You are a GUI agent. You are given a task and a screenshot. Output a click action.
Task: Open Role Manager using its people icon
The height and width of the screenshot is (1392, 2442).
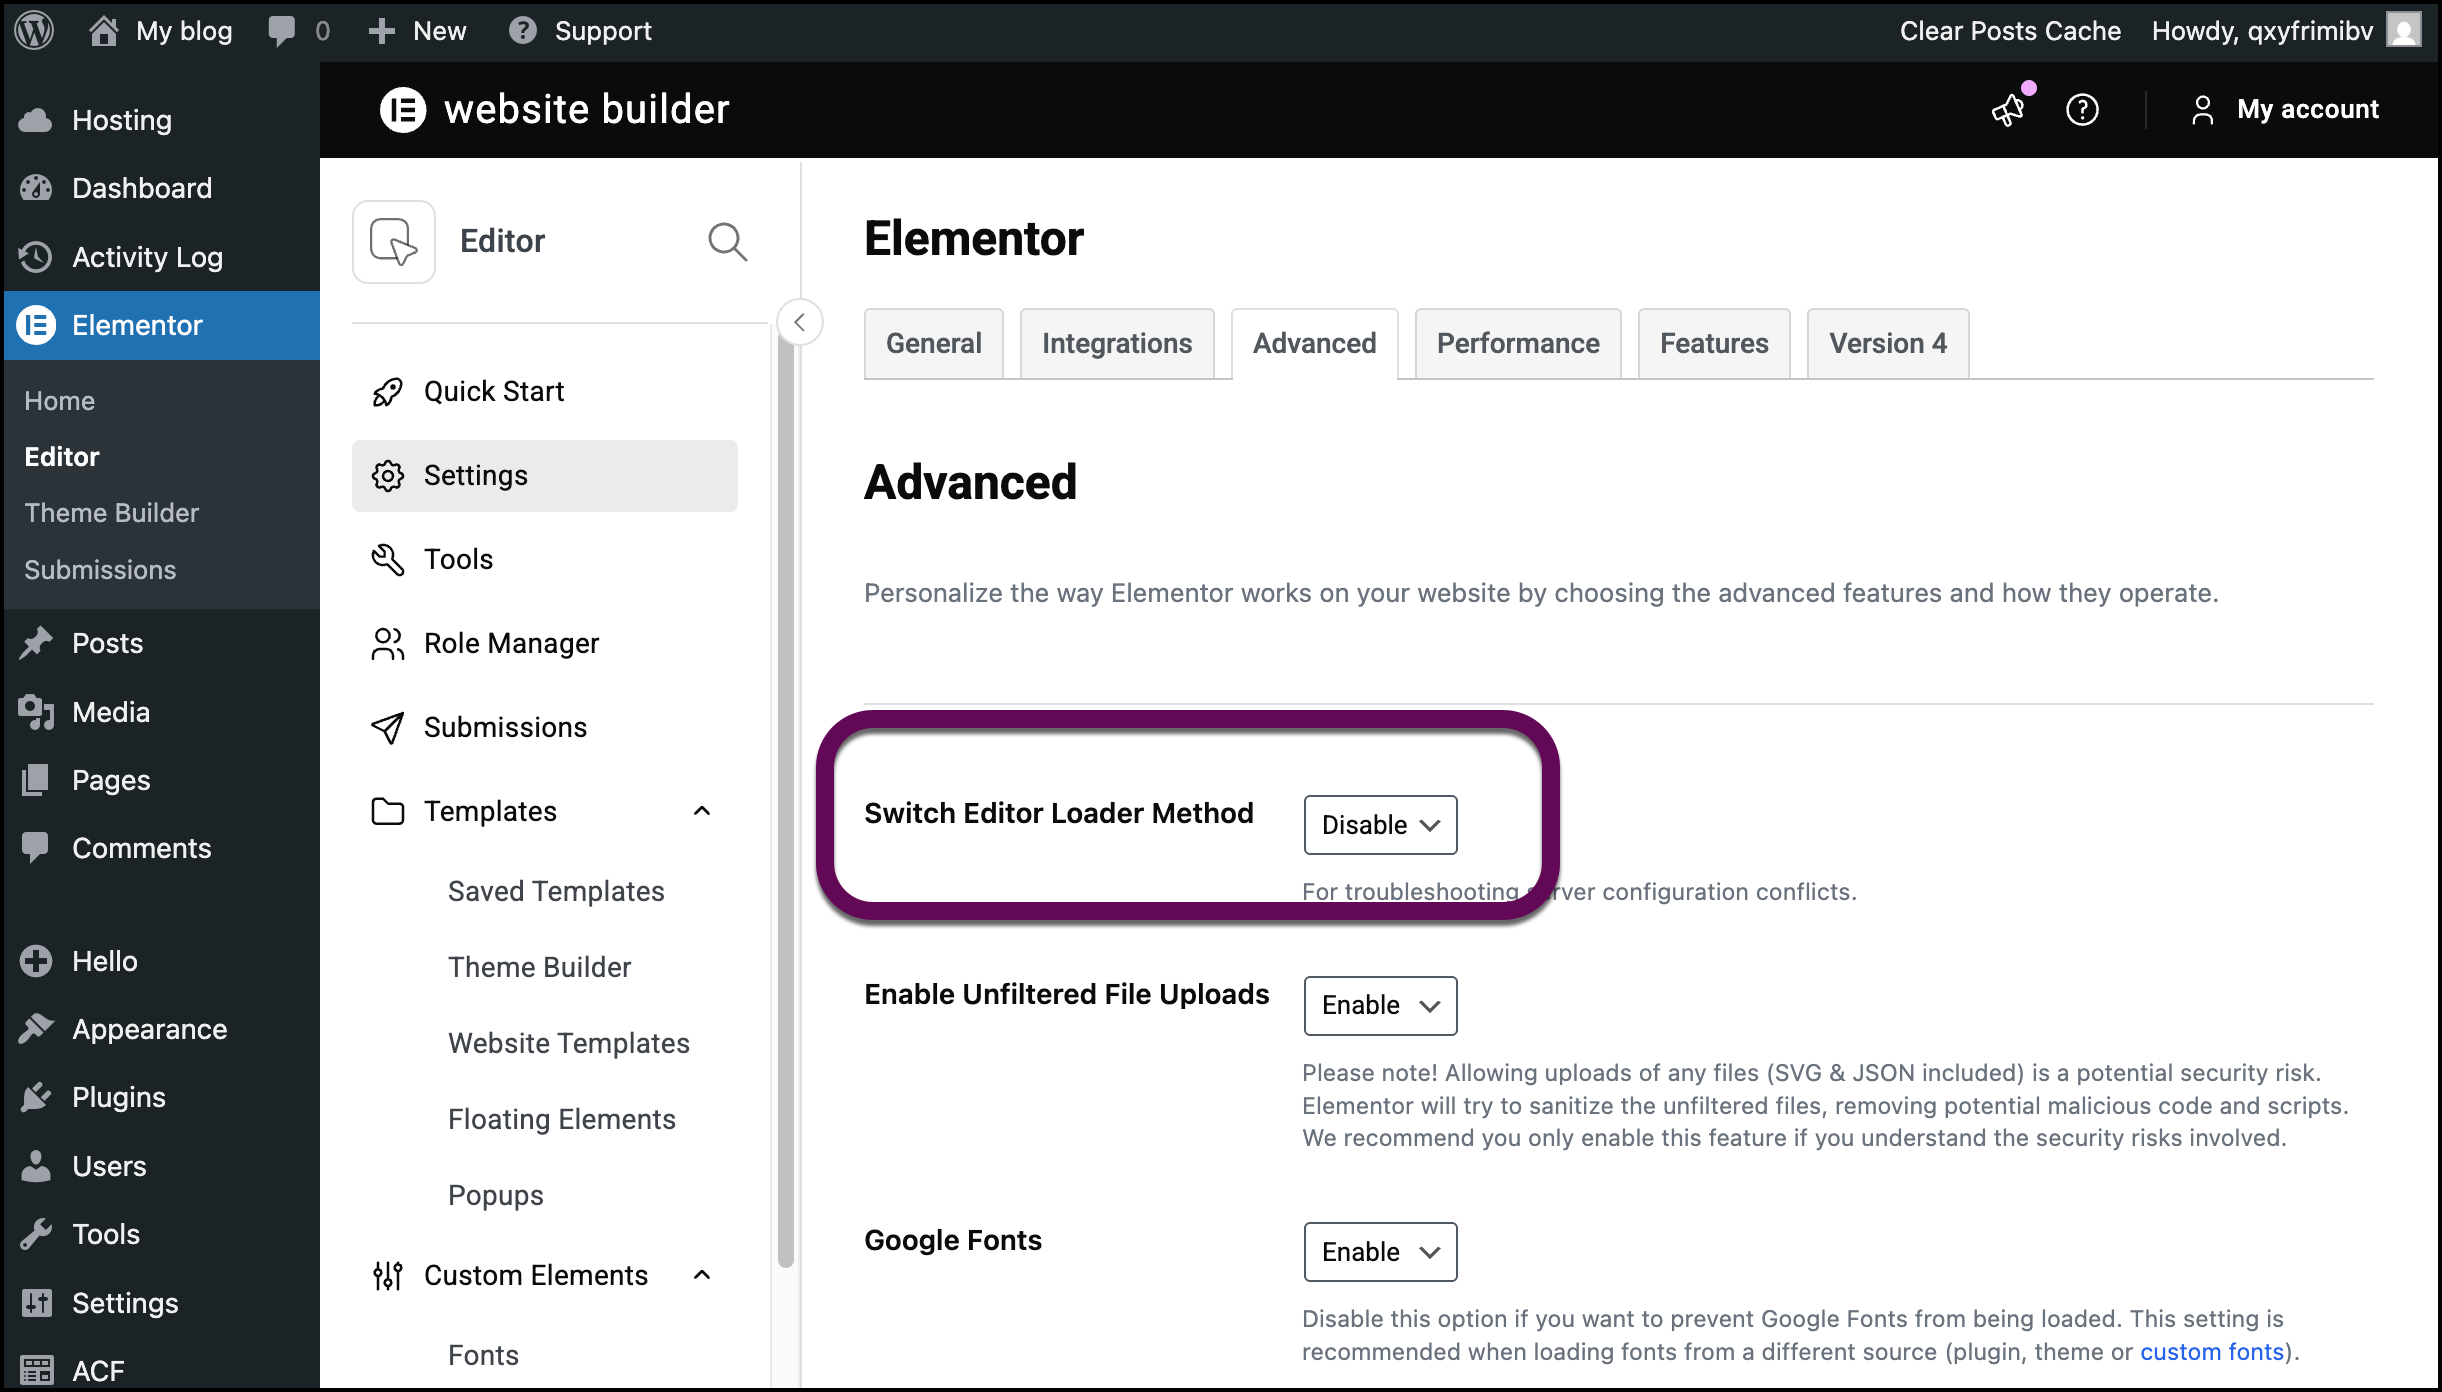(387, 643)
